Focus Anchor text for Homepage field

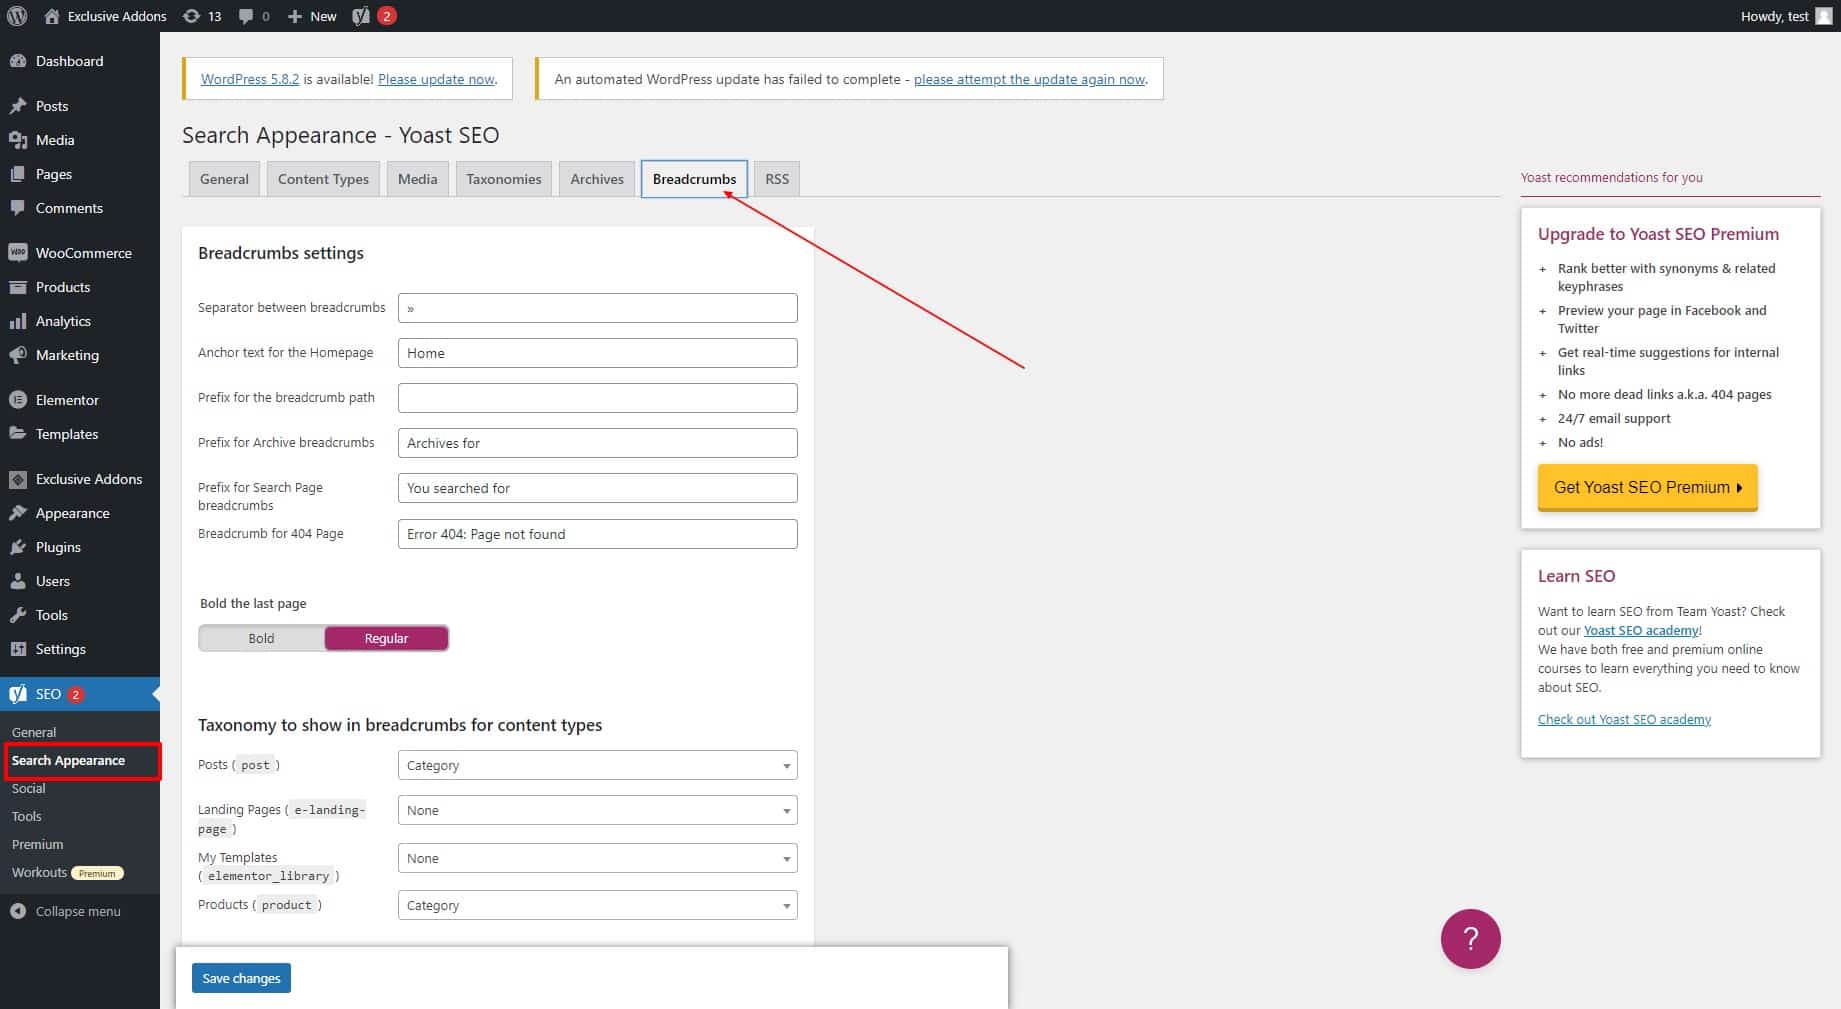coord(597,353)
